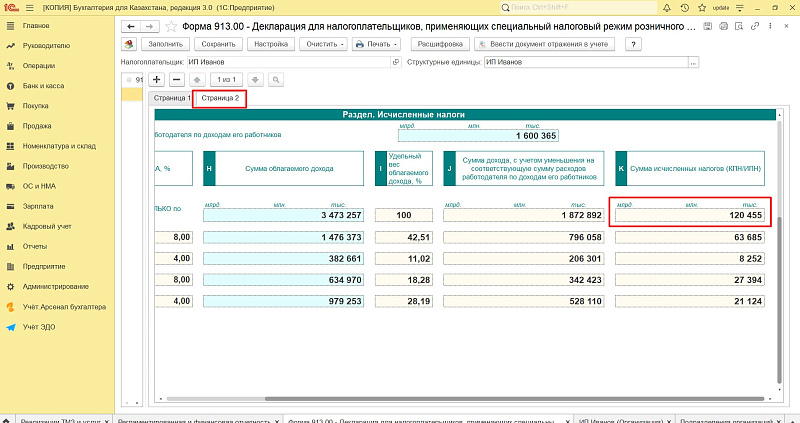Select the Страница 2 tab

[x=220, y=98]
